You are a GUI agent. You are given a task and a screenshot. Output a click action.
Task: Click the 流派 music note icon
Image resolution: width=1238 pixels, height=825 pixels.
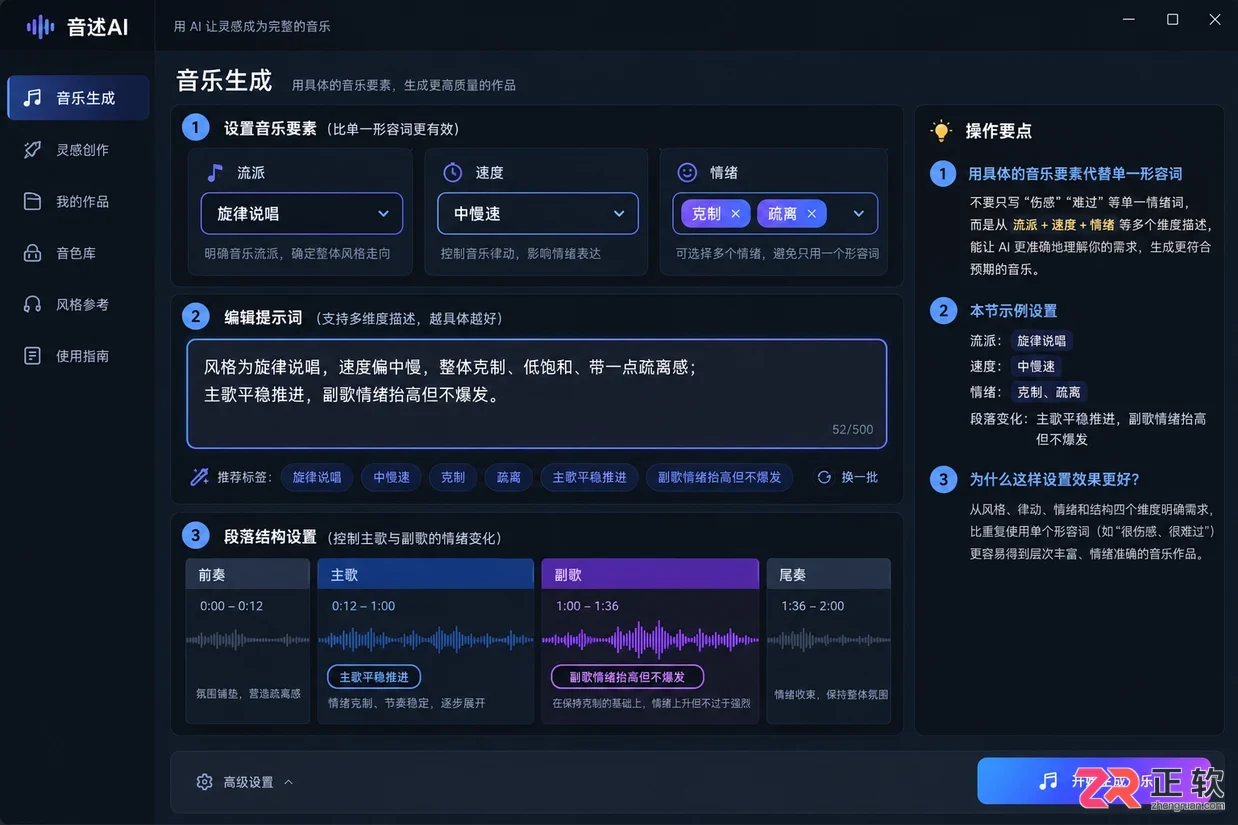(215, 172)
